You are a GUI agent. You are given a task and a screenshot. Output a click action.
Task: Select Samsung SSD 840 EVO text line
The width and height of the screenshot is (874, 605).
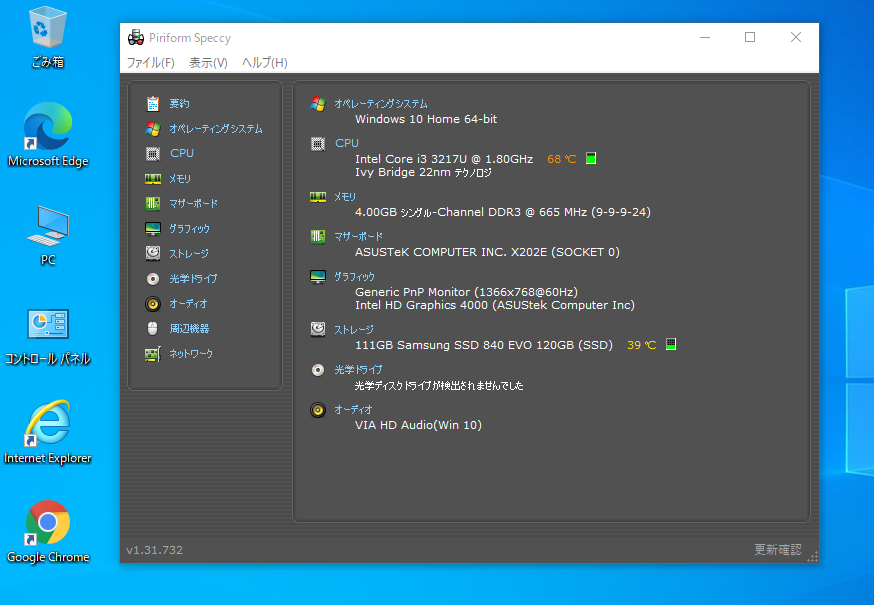coord(484,345)
